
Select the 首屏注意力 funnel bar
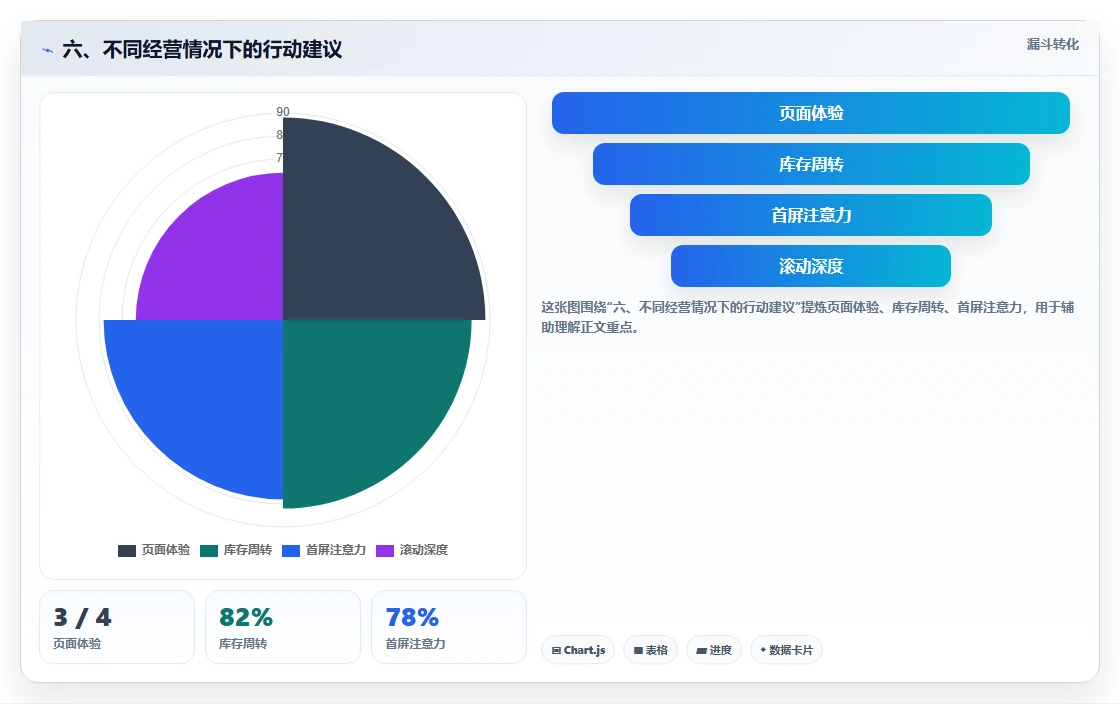pos(811,215)
